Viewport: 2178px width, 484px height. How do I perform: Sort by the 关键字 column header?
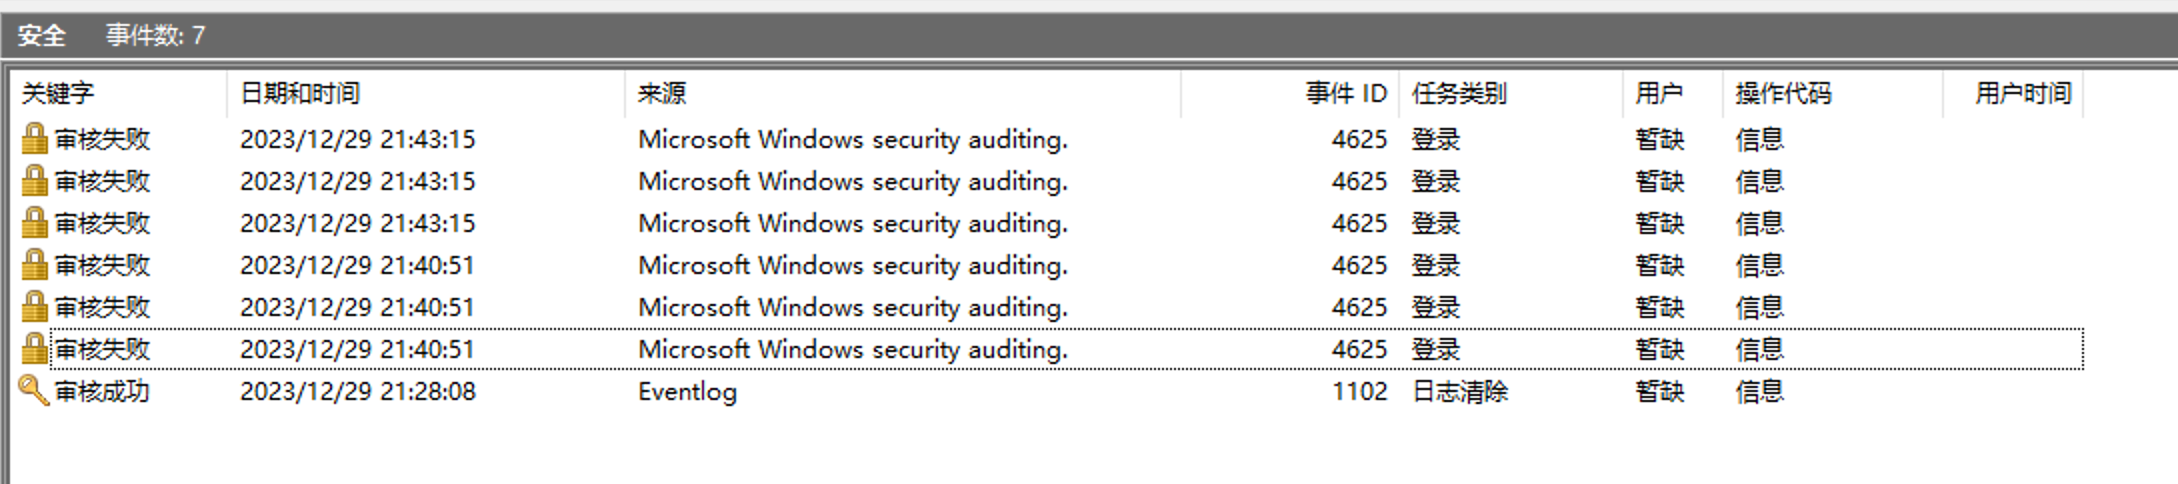[58, 94]
